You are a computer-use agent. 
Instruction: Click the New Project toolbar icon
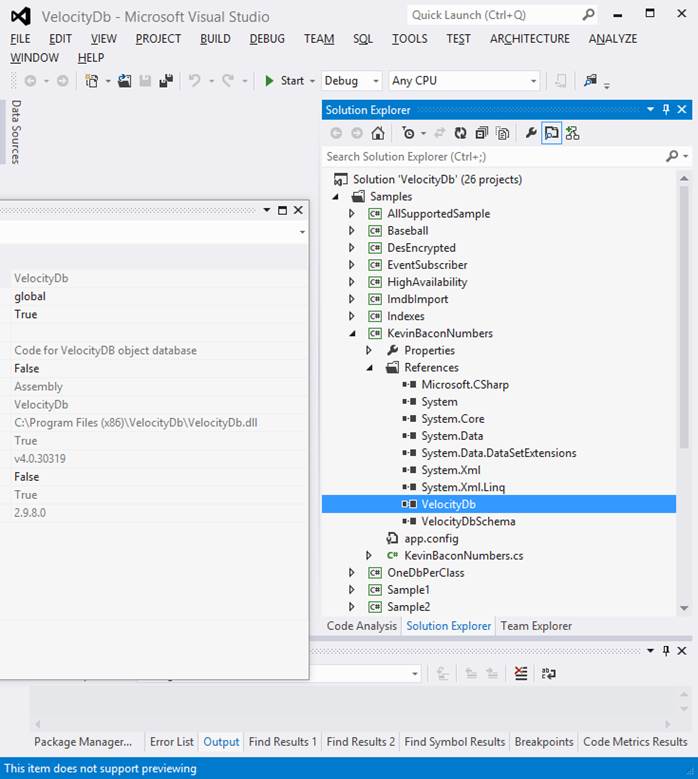[x=92, y=80]
